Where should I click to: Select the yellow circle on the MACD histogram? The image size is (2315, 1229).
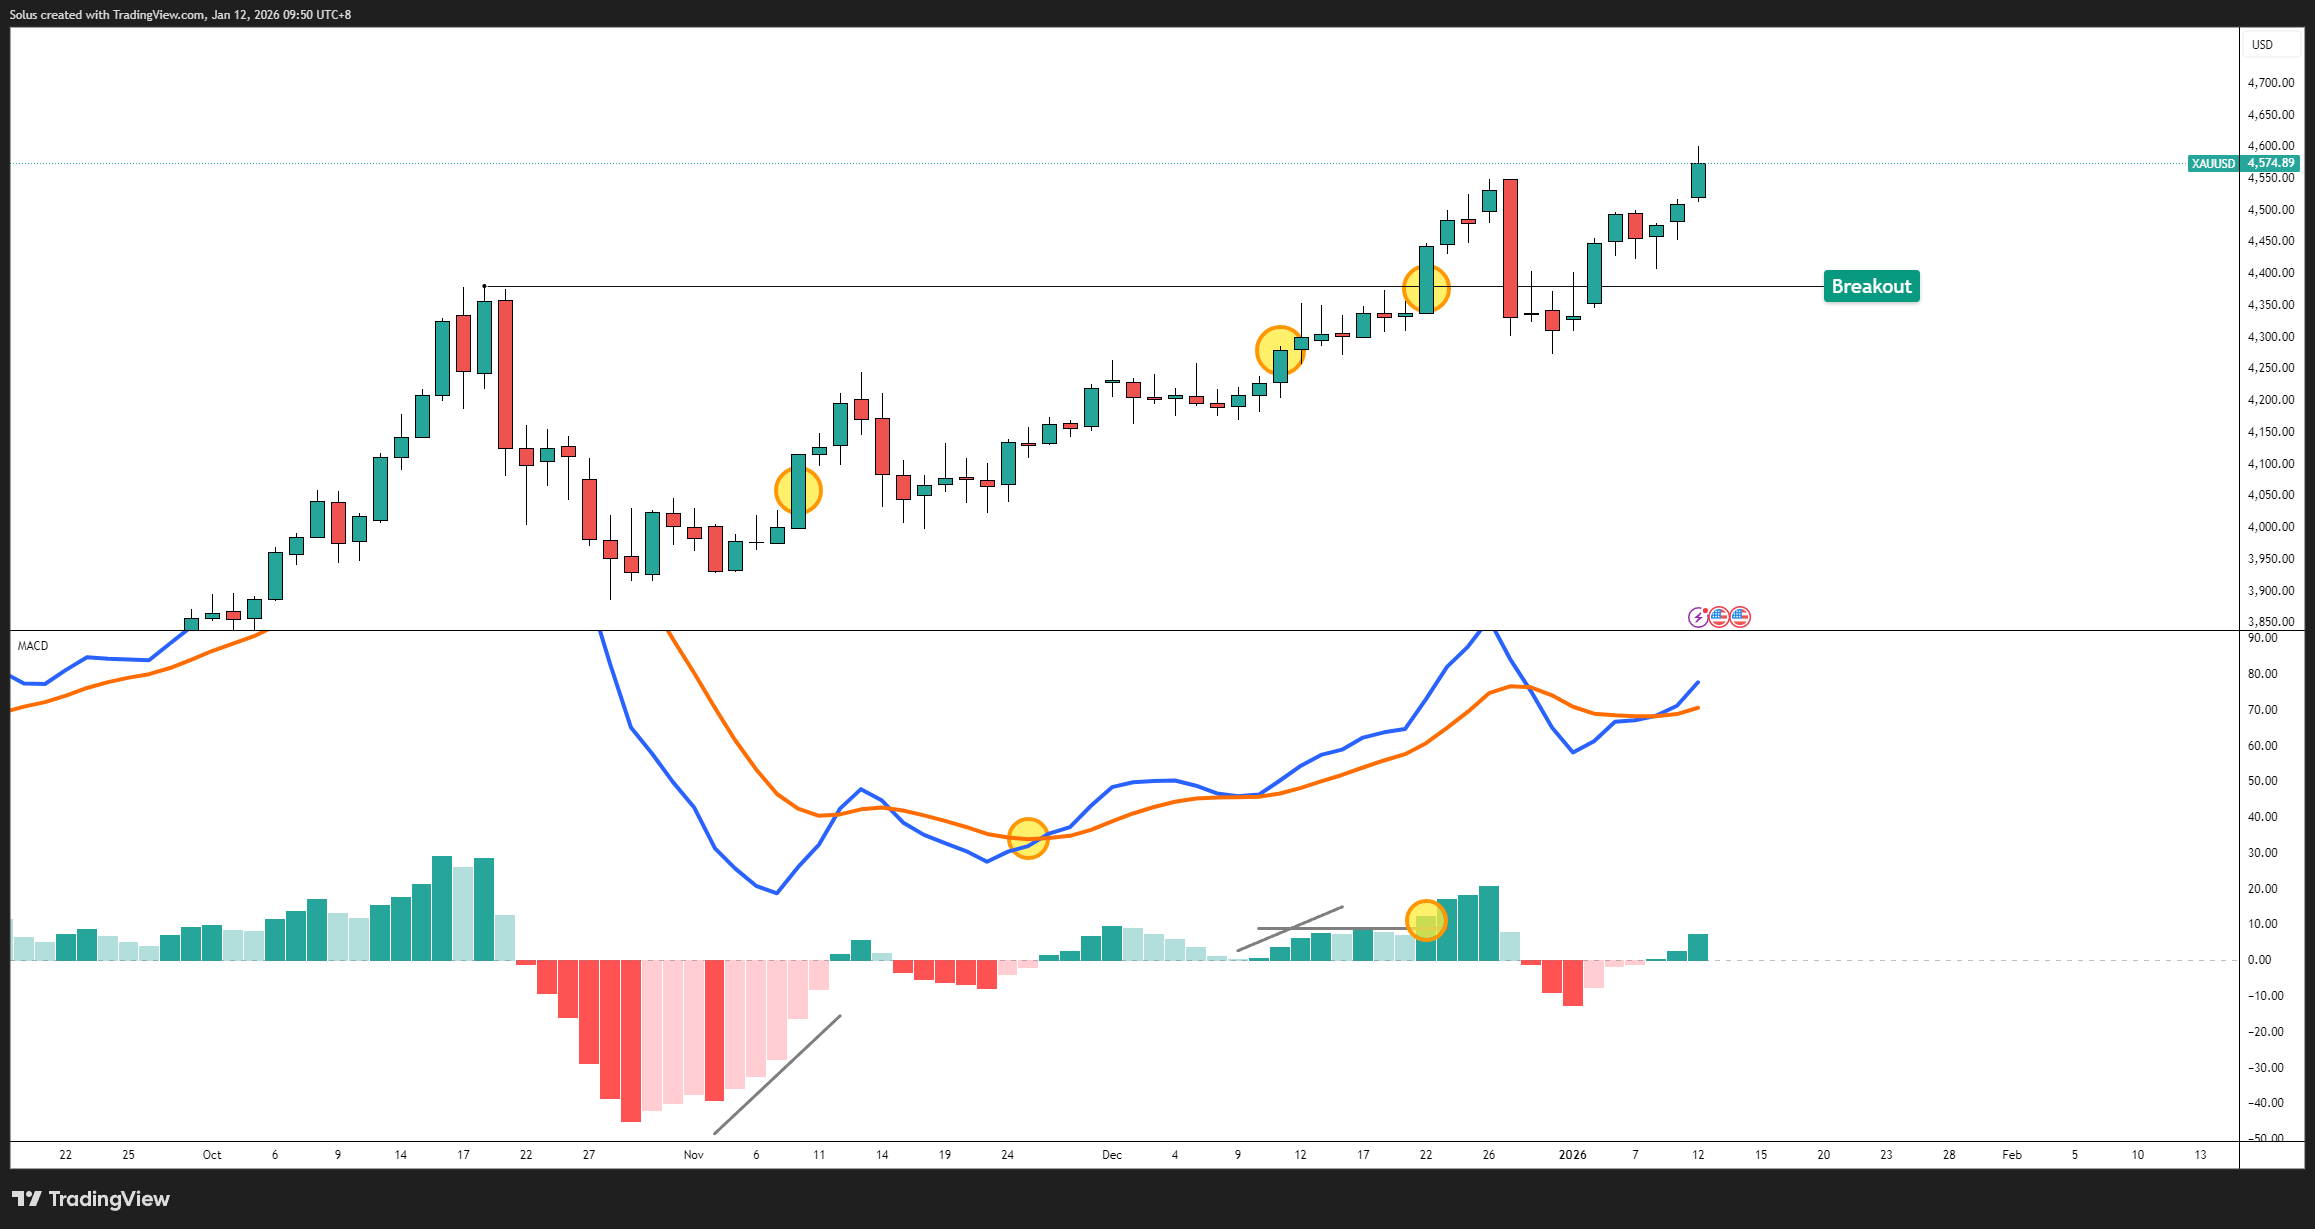click(x=1426, y=920)
